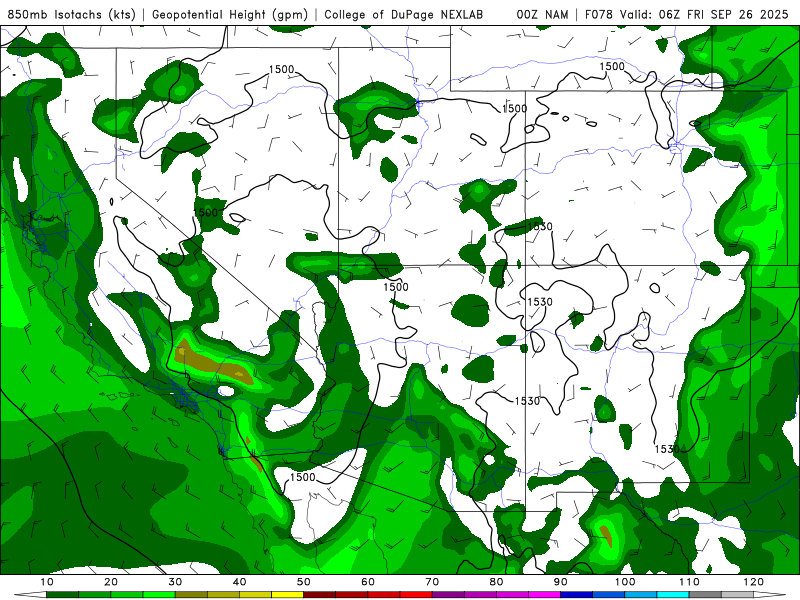This screenshot has height=600, width=800.
Task: Click the '80' legend scale label
Action: (496, 582)
